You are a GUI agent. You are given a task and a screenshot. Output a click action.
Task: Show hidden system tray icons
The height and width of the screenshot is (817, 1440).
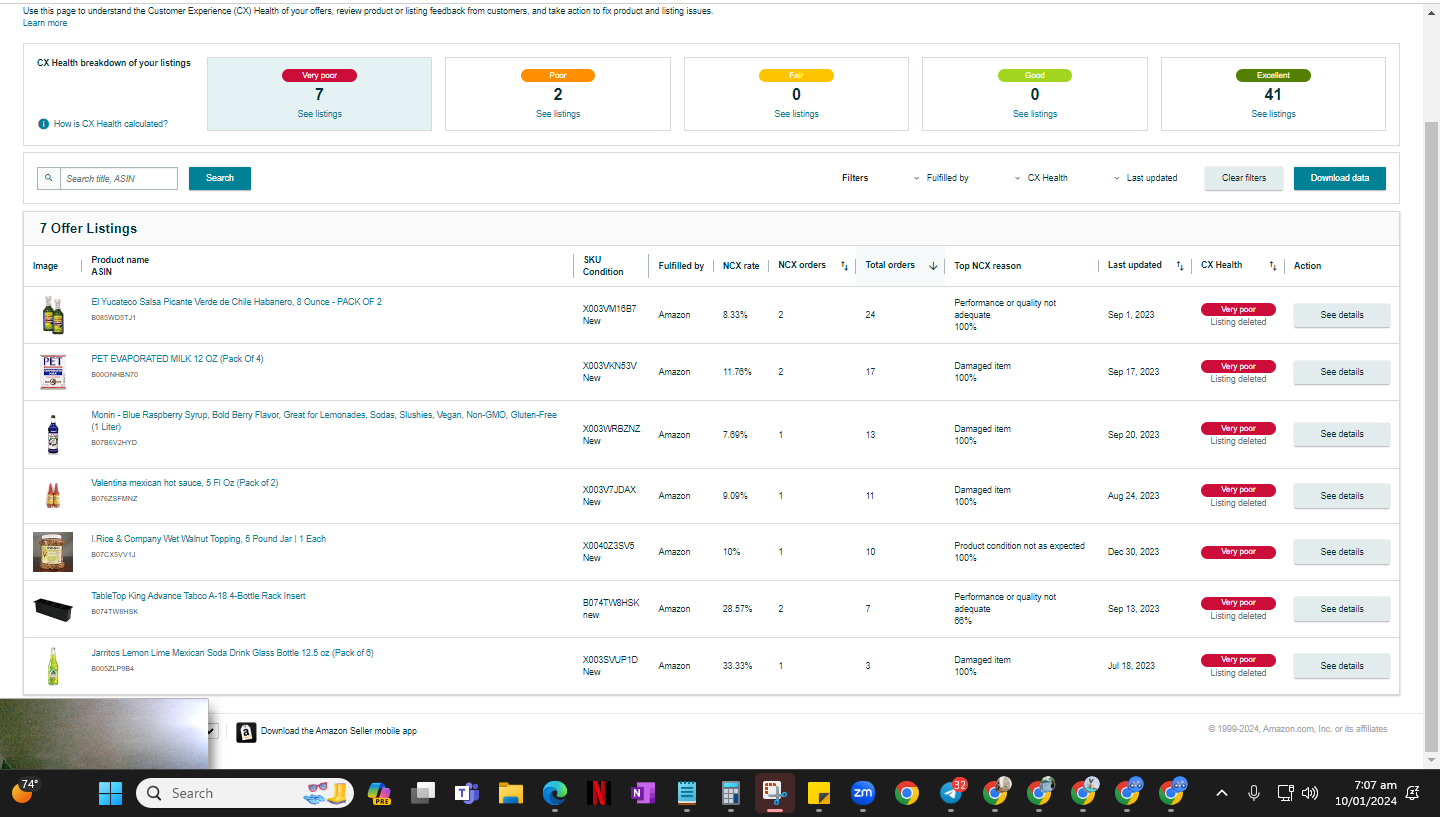click(x=1222, y=793)
